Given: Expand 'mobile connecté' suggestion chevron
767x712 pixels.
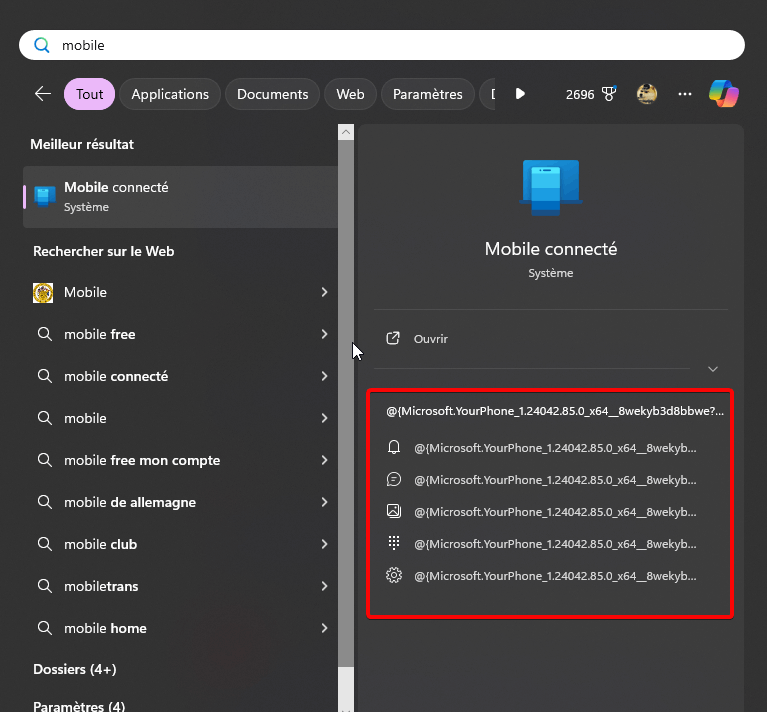Looking at the screenshot, I should click(324, 376).
